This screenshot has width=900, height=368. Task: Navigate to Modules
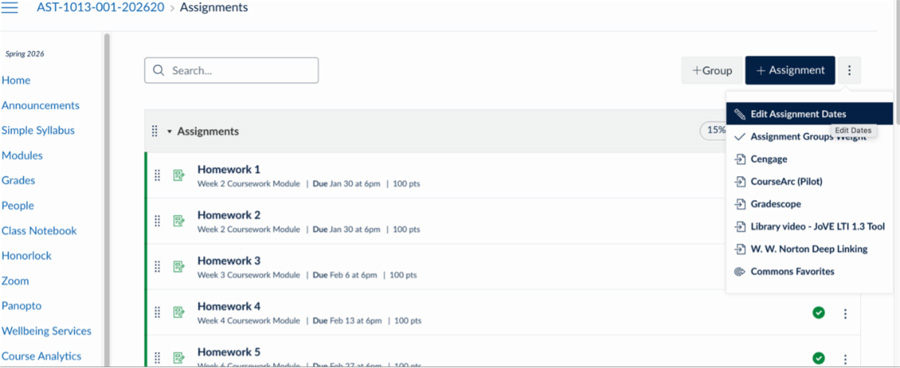(22, 156)
